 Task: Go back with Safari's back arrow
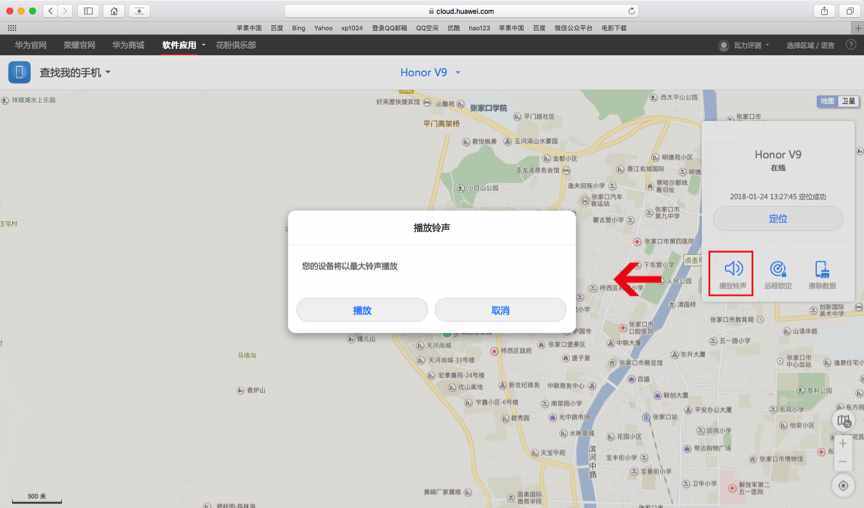tap(51, 11)
